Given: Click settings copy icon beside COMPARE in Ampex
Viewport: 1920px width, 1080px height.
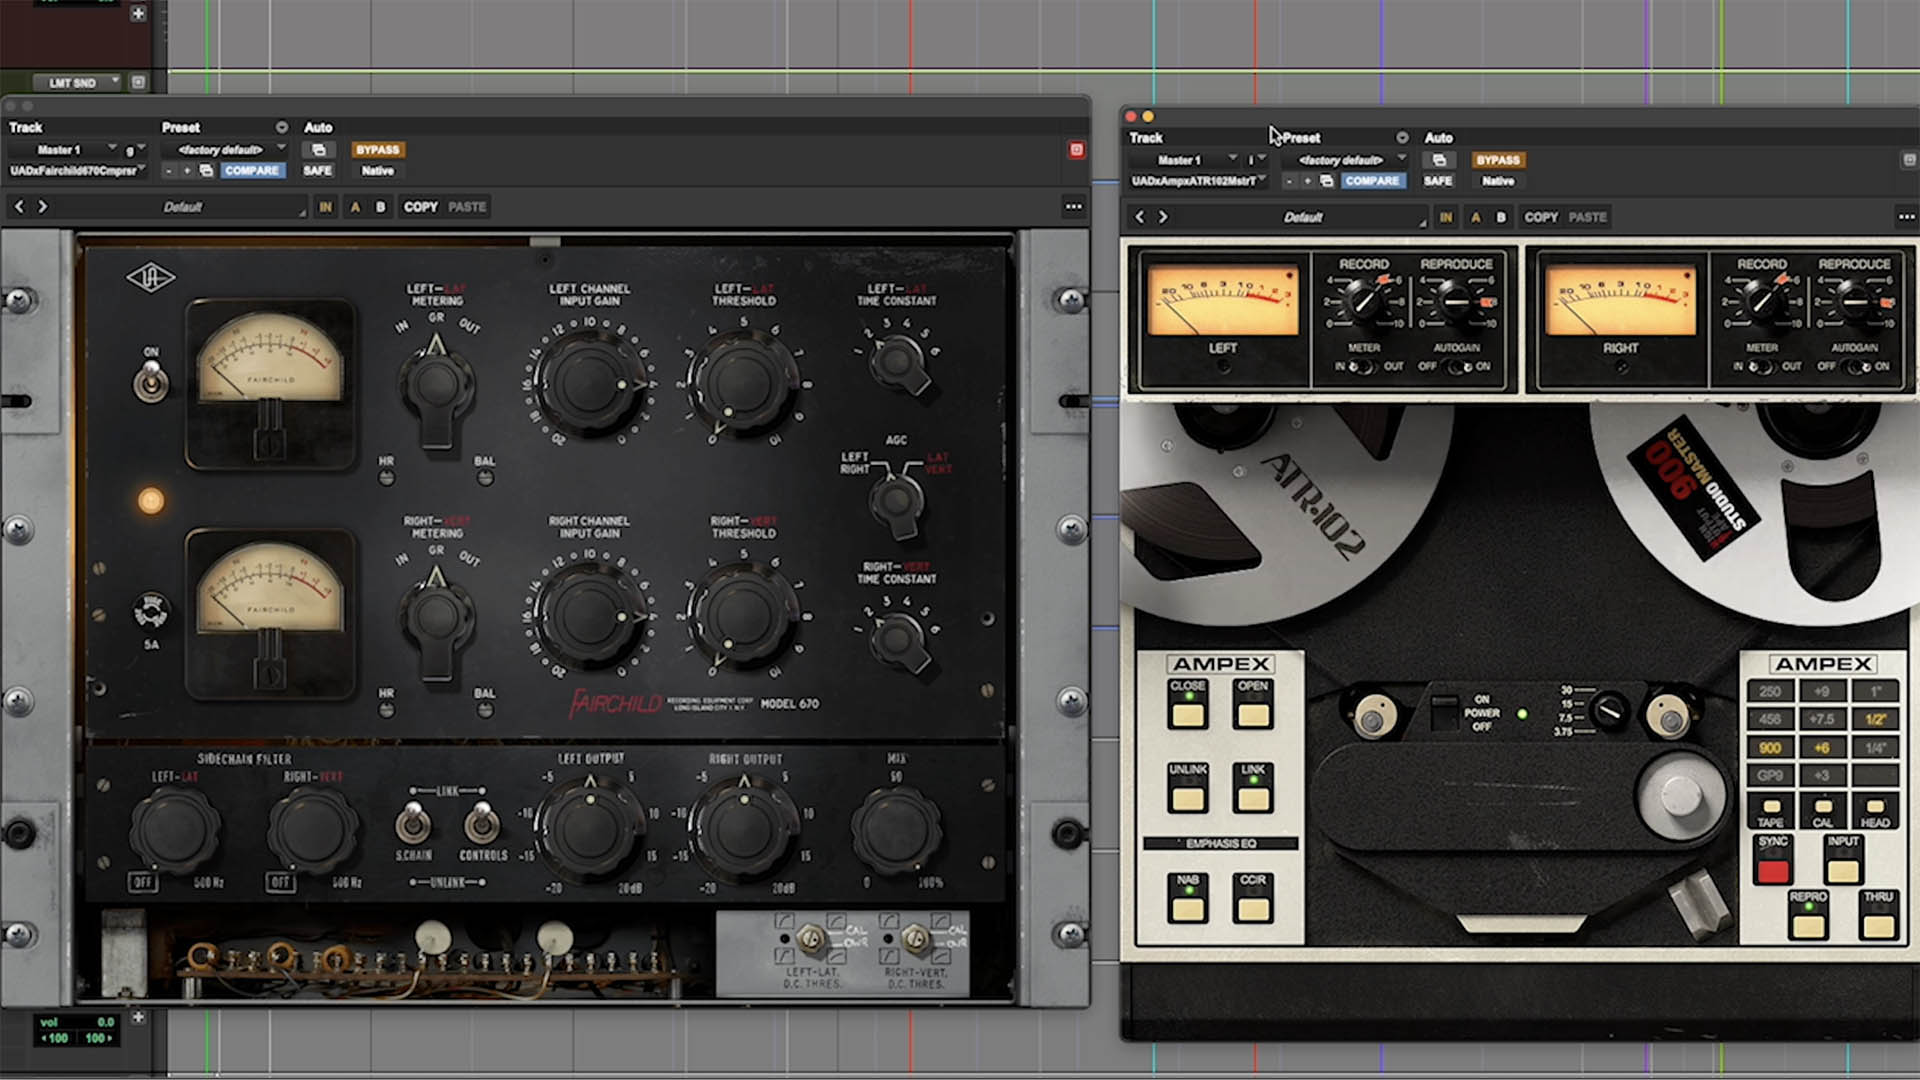Looking at the screenshot, I should pyautogui.click(x=1327, y=181).
